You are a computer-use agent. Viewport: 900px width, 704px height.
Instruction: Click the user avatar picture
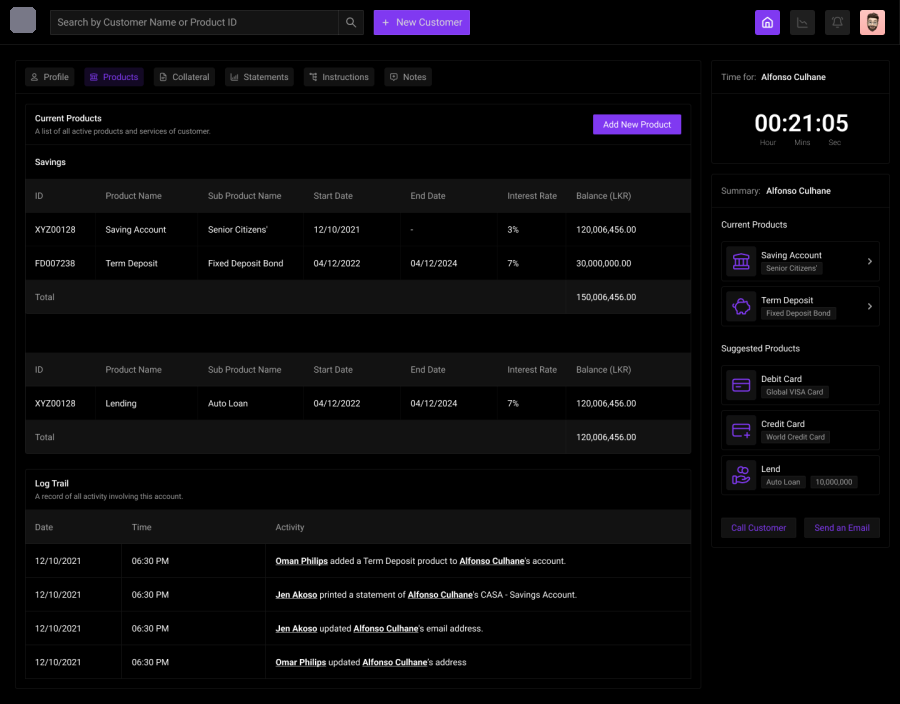pyautogui.click(x=872, y=22)
